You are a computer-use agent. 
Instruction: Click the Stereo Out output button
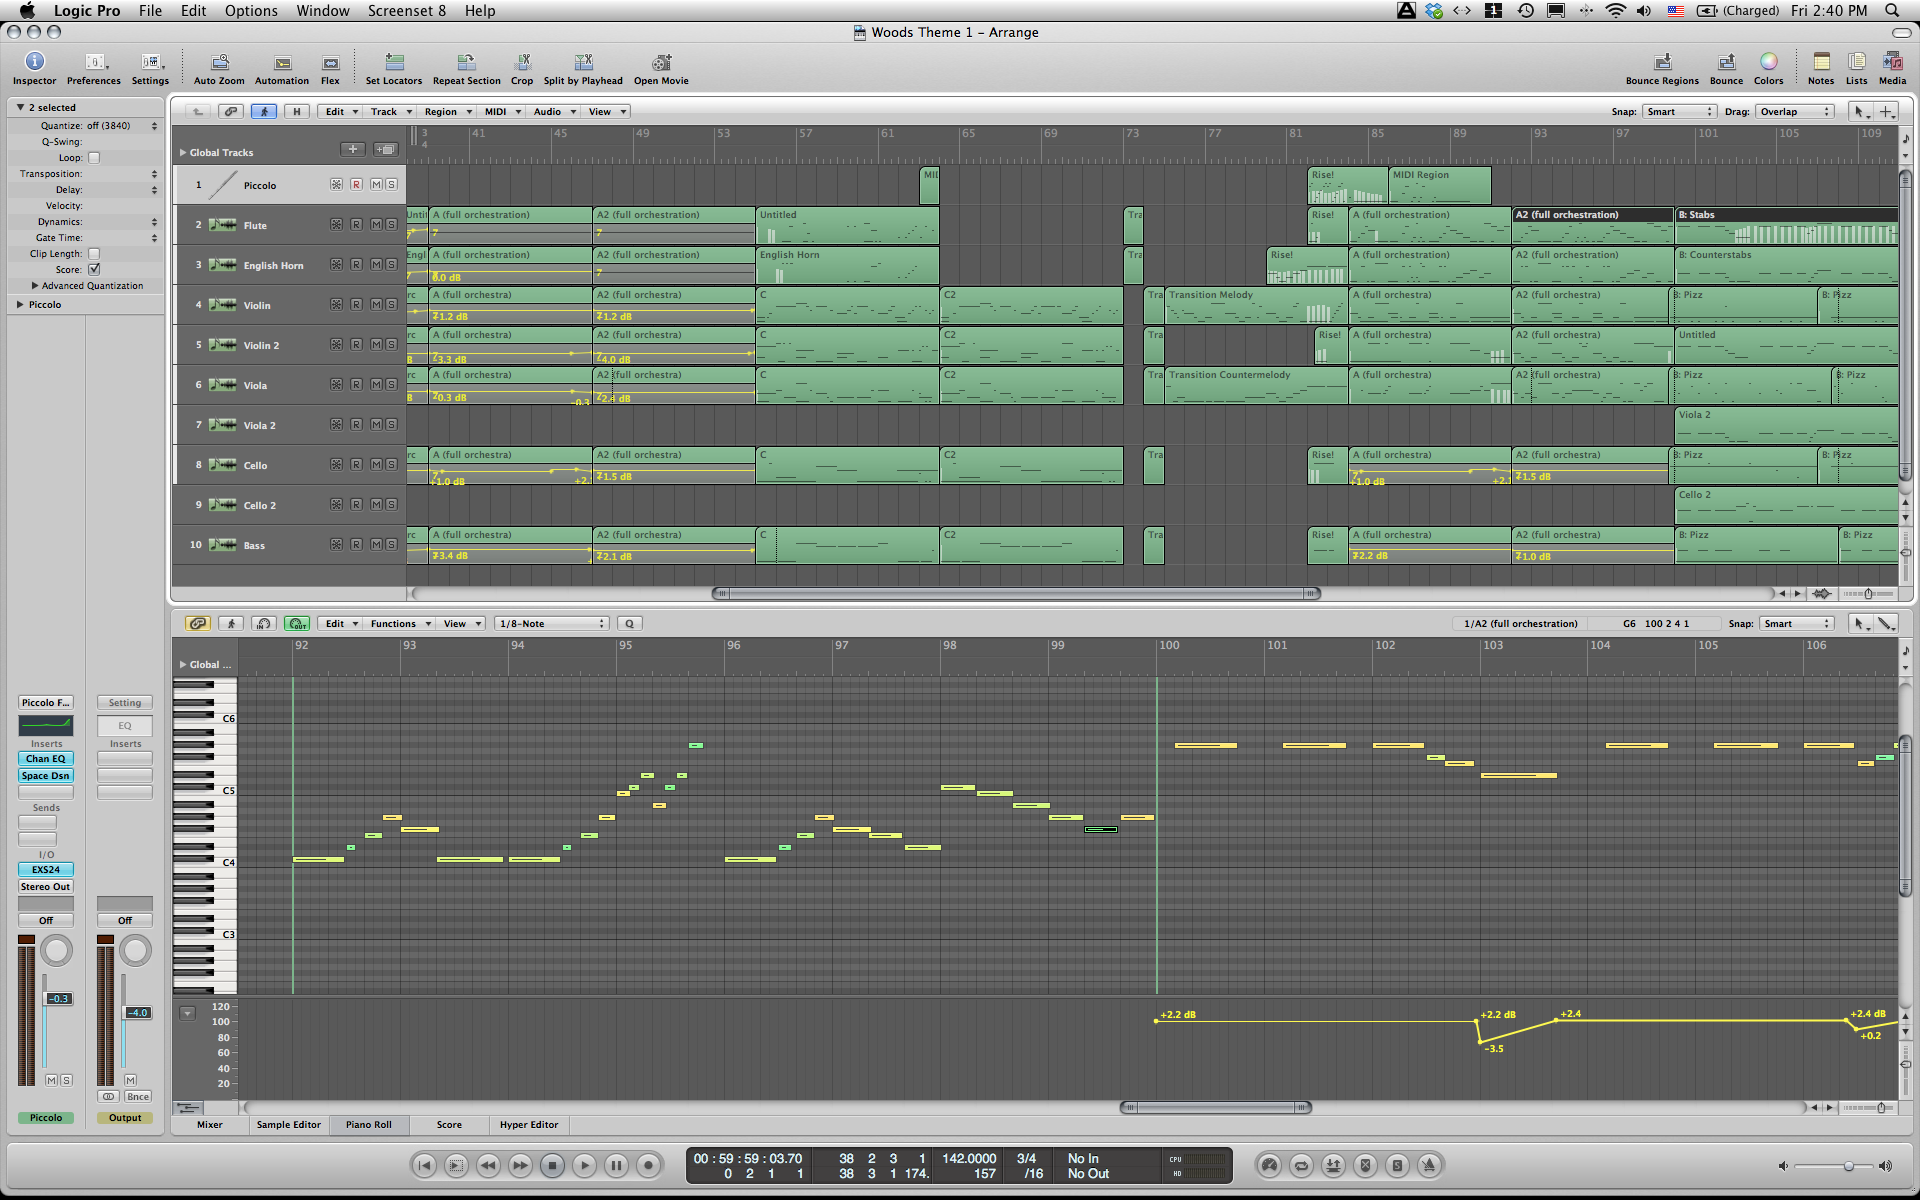click(46, 887)
